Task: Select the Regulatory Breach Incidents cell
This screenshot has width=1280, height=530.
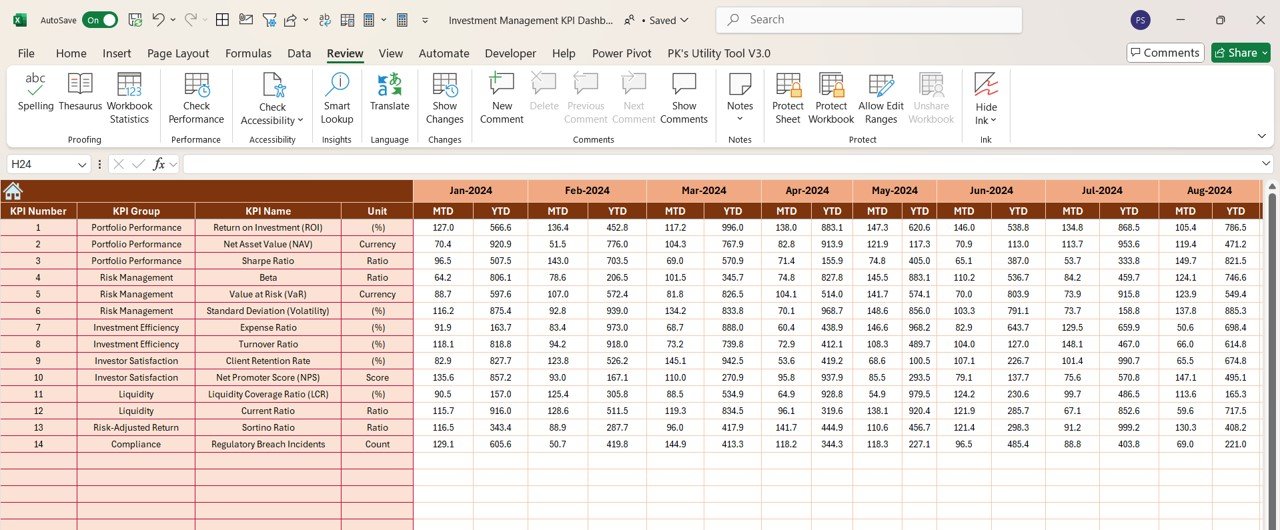Action: pyautogui.click(x=268, y=444)
